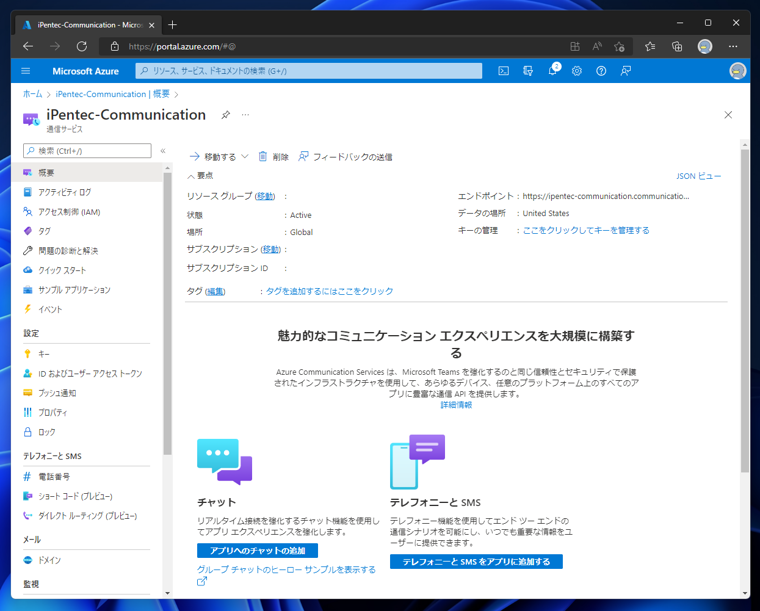Viewport: 760px width, 611px height.
Task: Open the JSON ビュー link
Action: tap(698, 176)
